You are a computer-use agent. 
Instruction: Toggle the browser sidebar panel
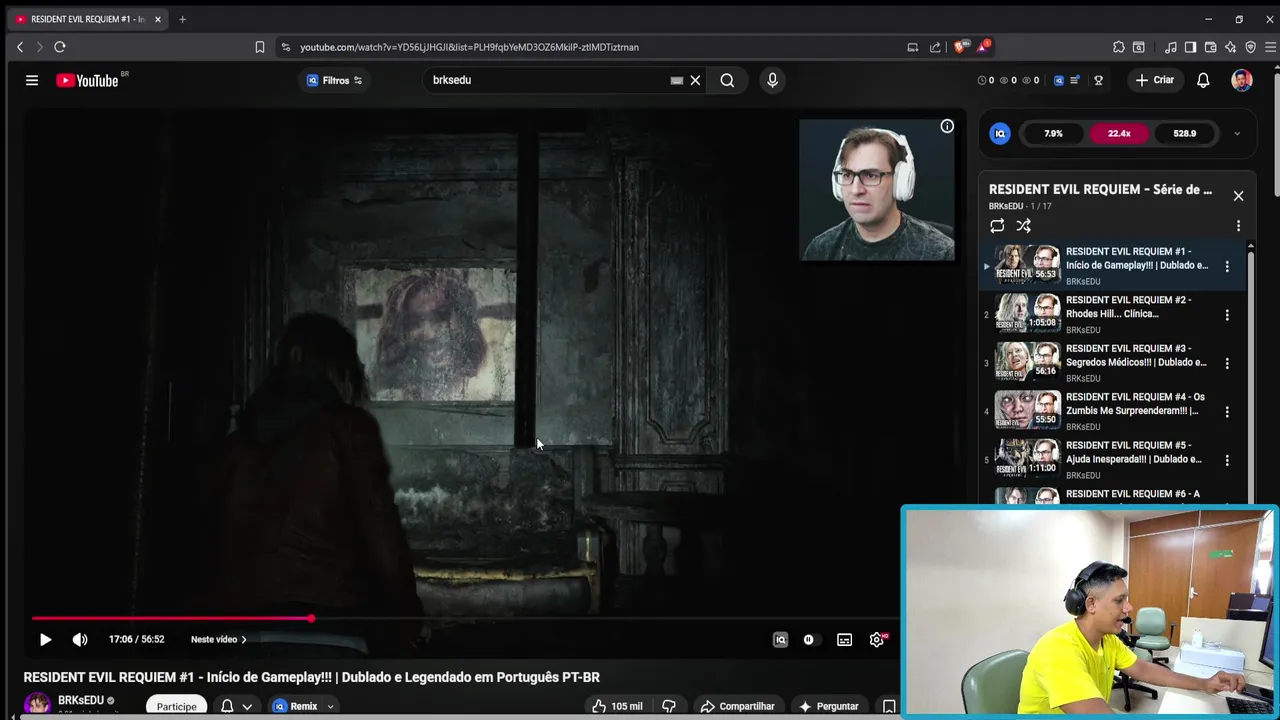1190,47
